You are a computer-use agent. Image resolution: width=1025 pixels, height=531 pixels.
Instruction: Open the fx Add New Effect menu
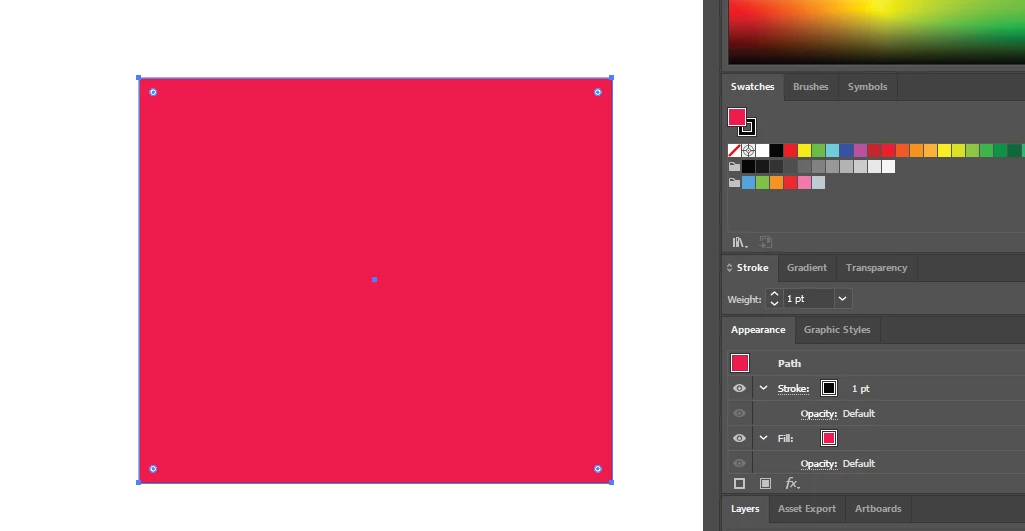[792, 483]
